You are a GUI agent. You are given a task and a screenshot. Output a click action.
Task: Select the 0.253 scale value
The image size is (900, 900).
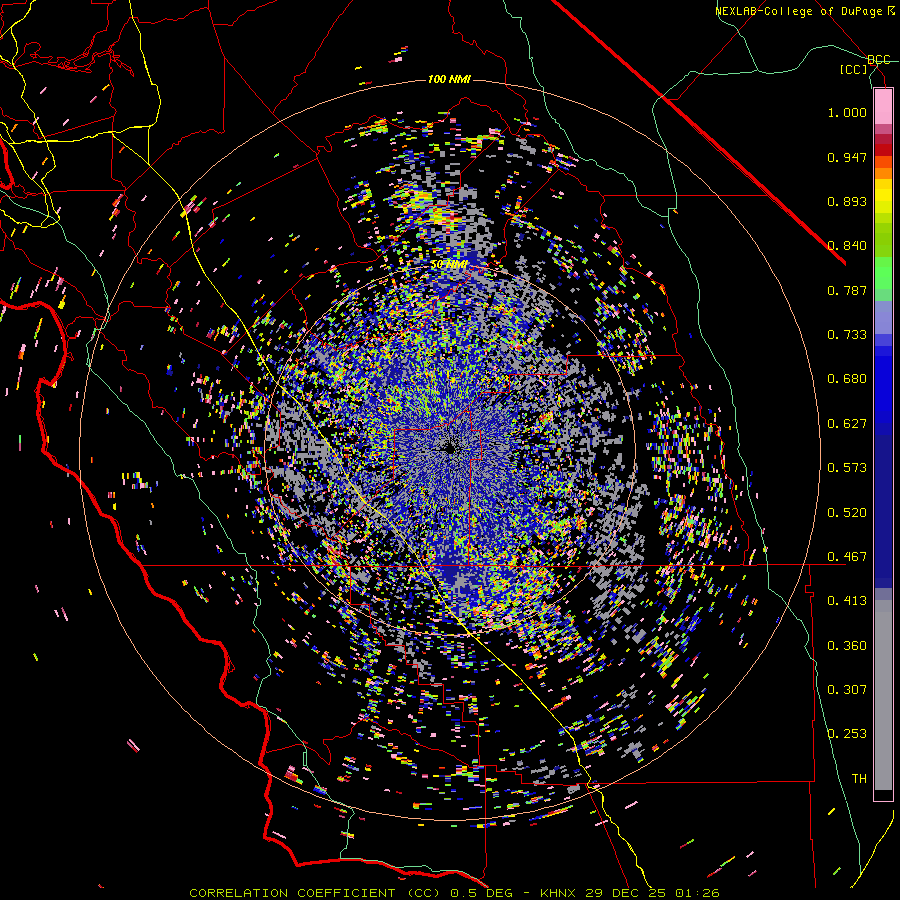[847, 734]
